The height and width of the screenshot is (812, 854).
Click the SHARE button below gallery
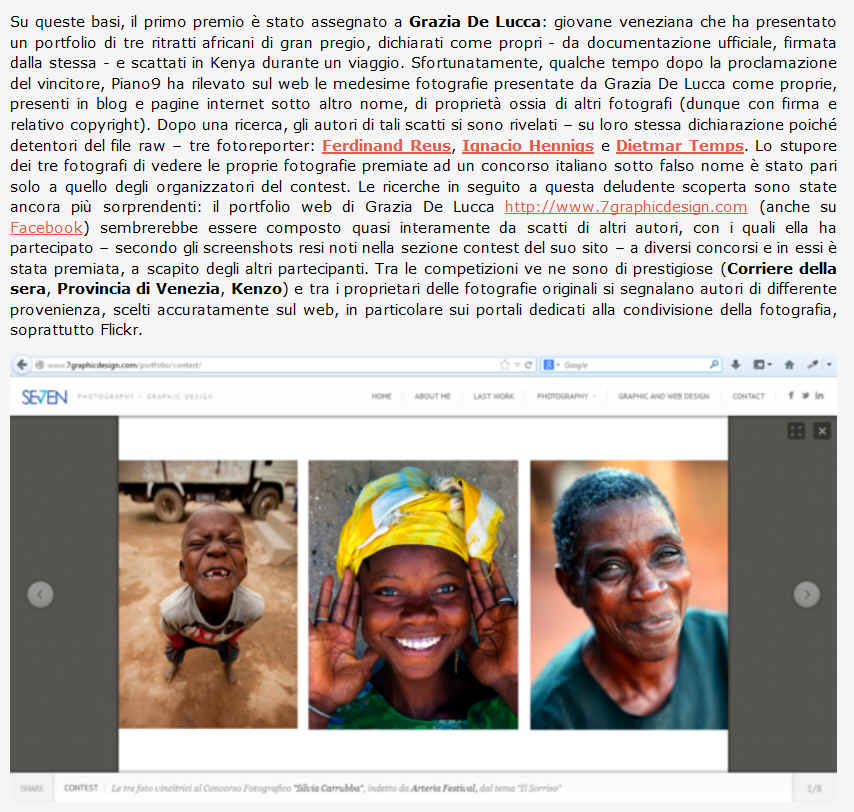tap(32, 789)
